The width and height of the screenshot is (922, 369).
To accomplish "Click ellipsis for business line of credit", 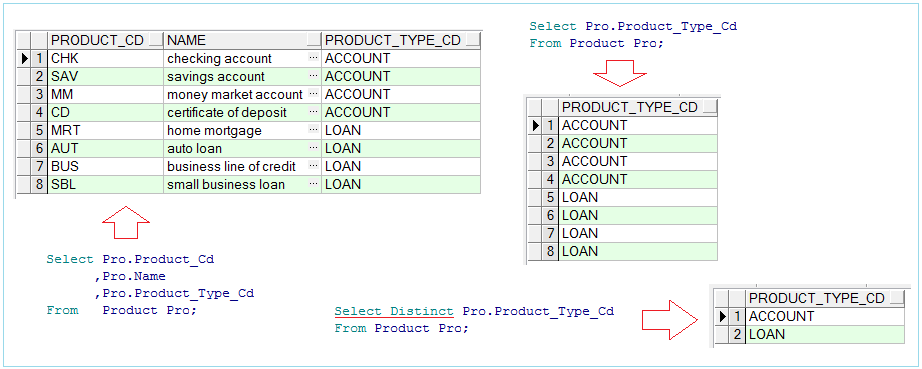I will click(313, 166).
